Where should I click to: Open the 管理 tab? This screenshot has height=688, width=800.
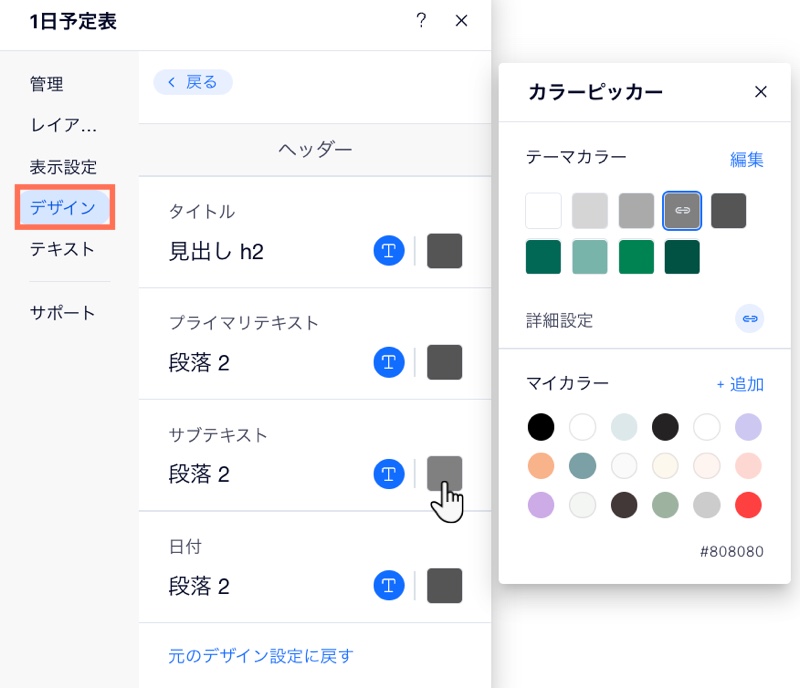point(46,84)
